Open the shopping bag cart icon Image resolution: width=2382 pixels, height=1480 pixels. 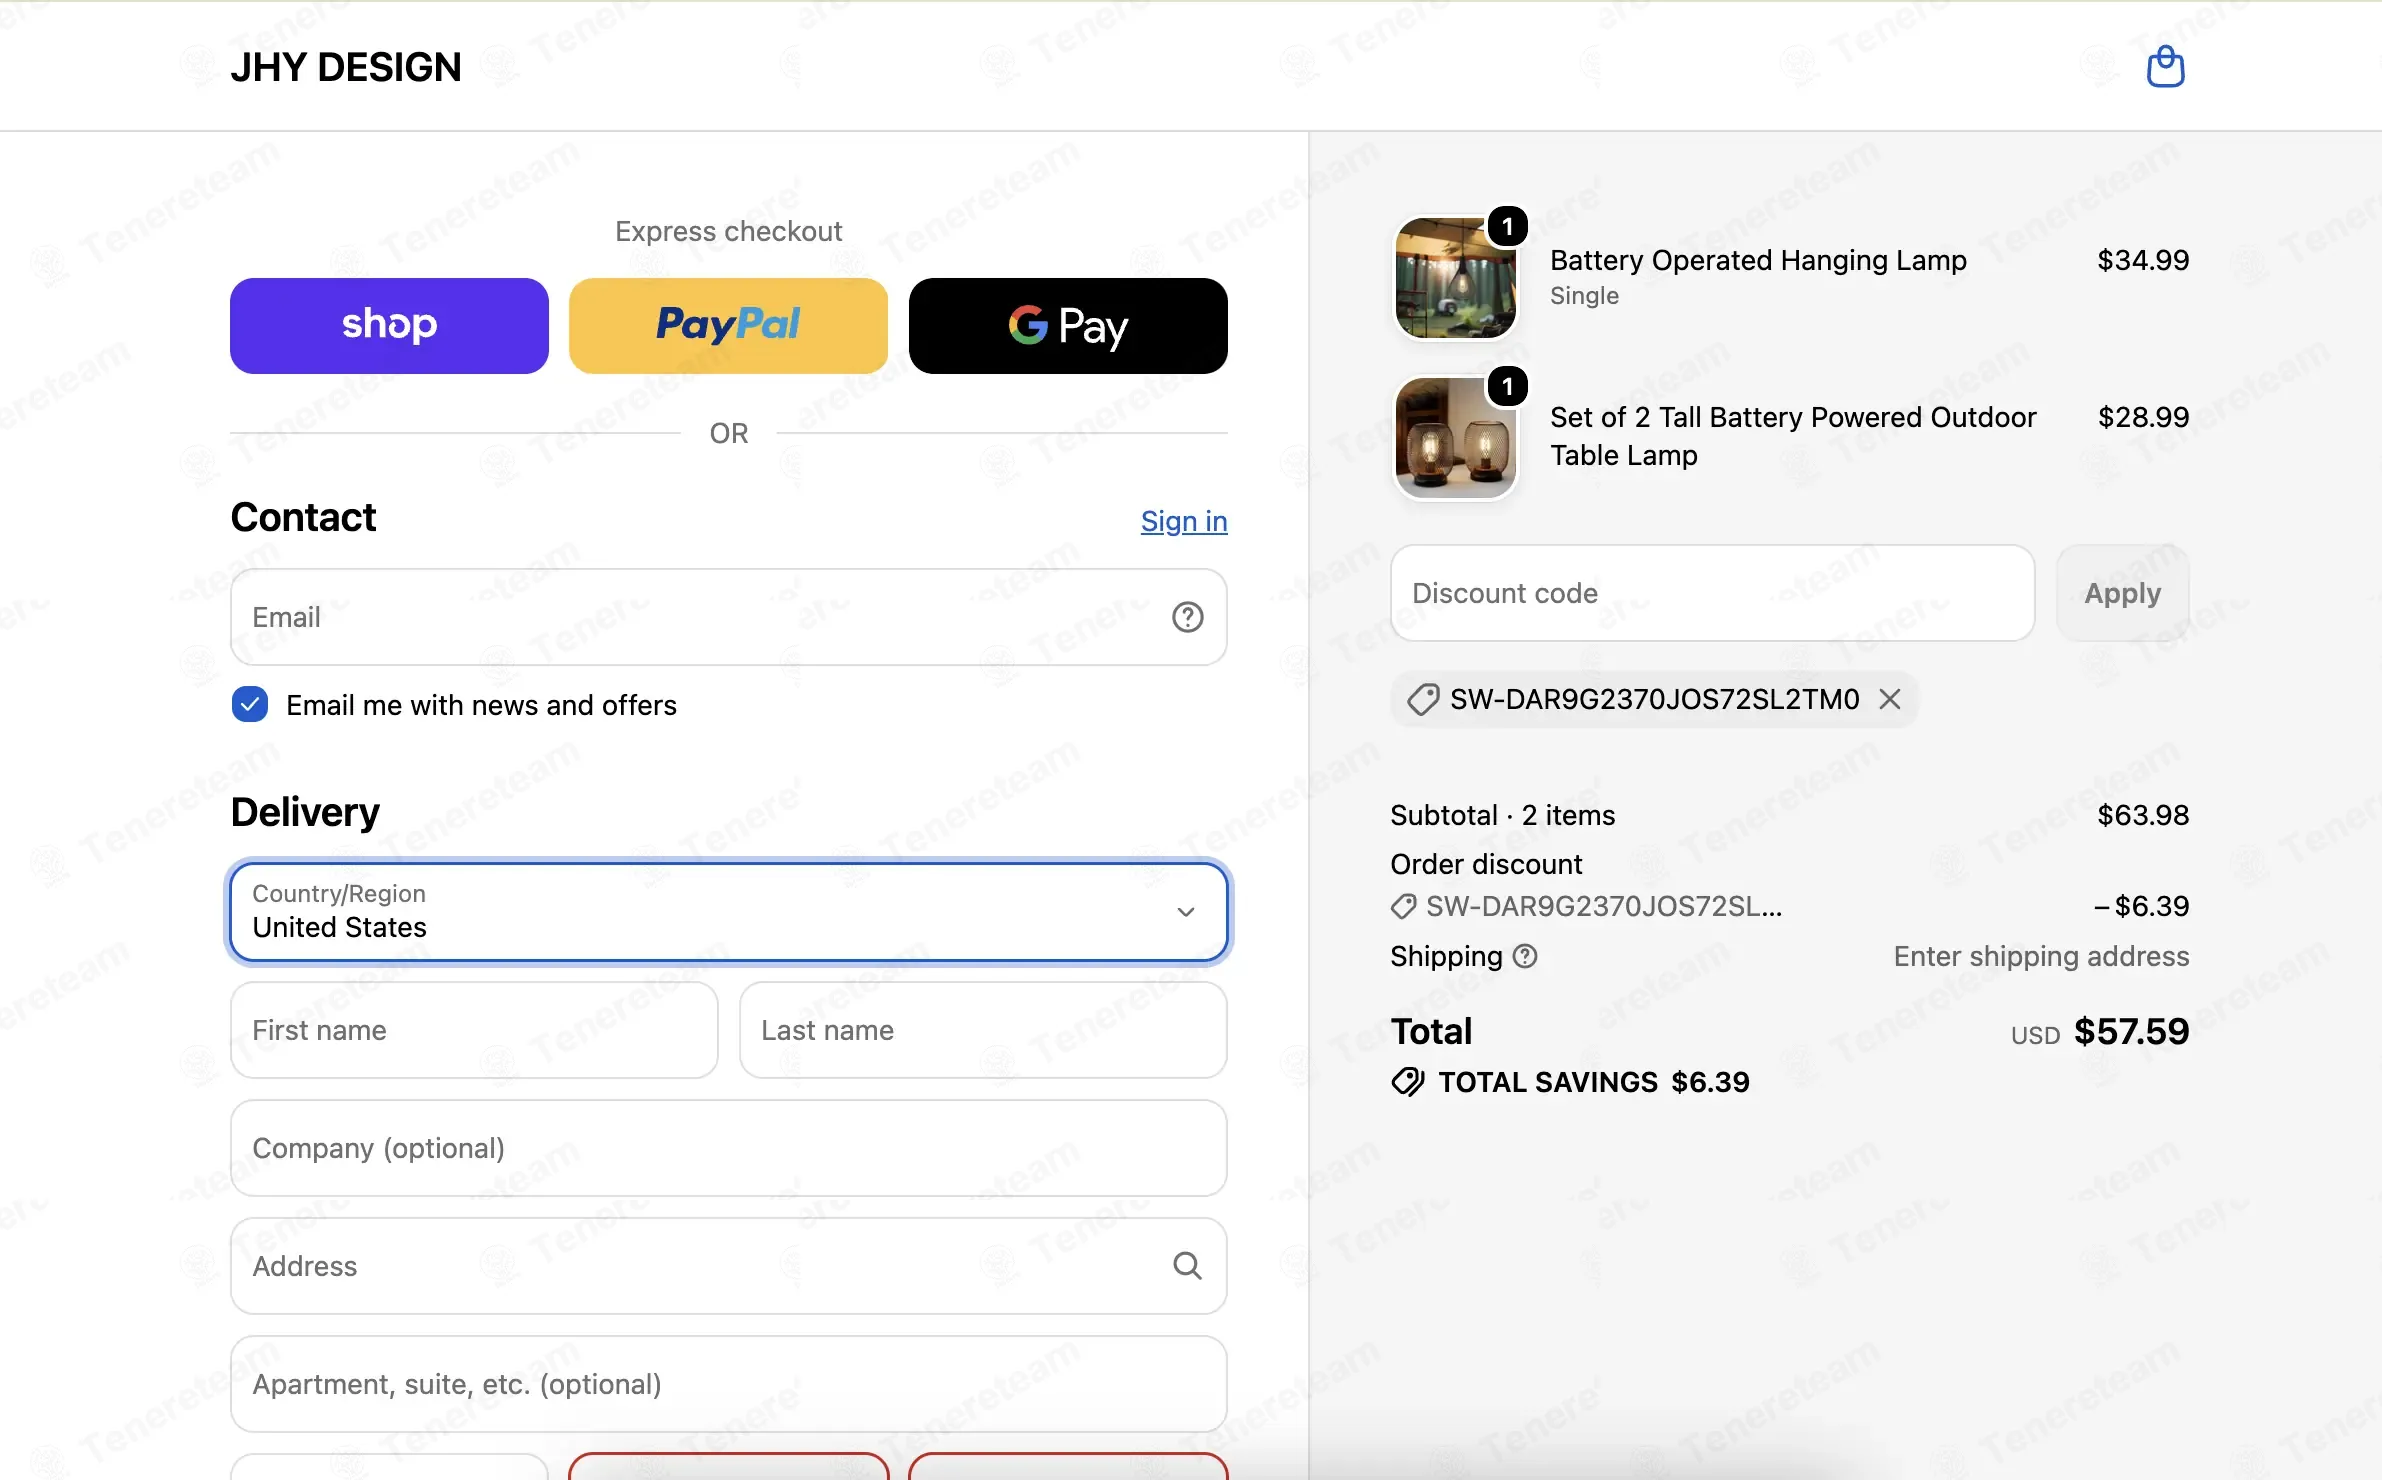click(x=2165, y=67)
